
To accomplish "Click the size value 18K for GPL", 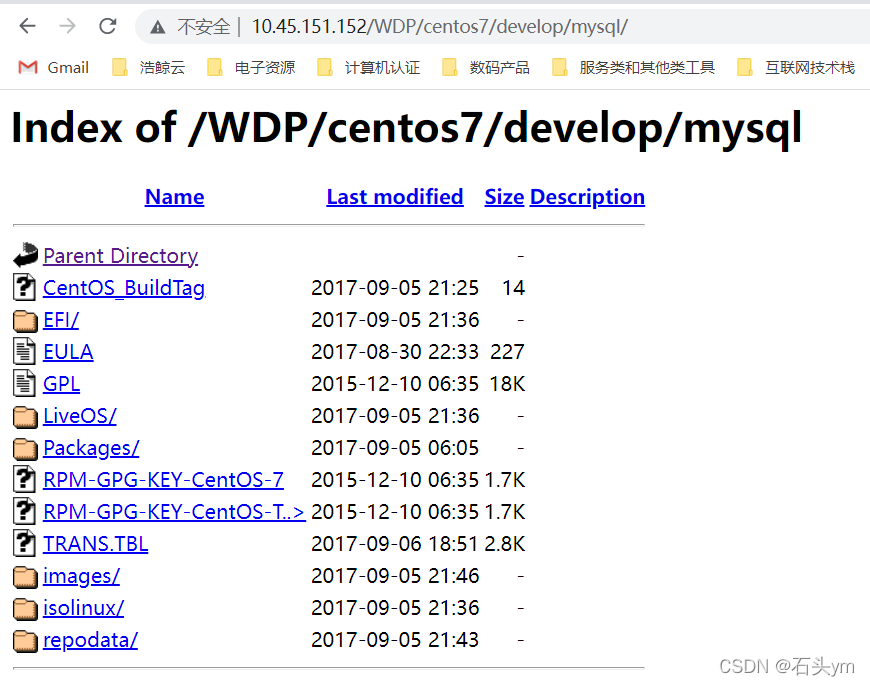I will [507, 384].
